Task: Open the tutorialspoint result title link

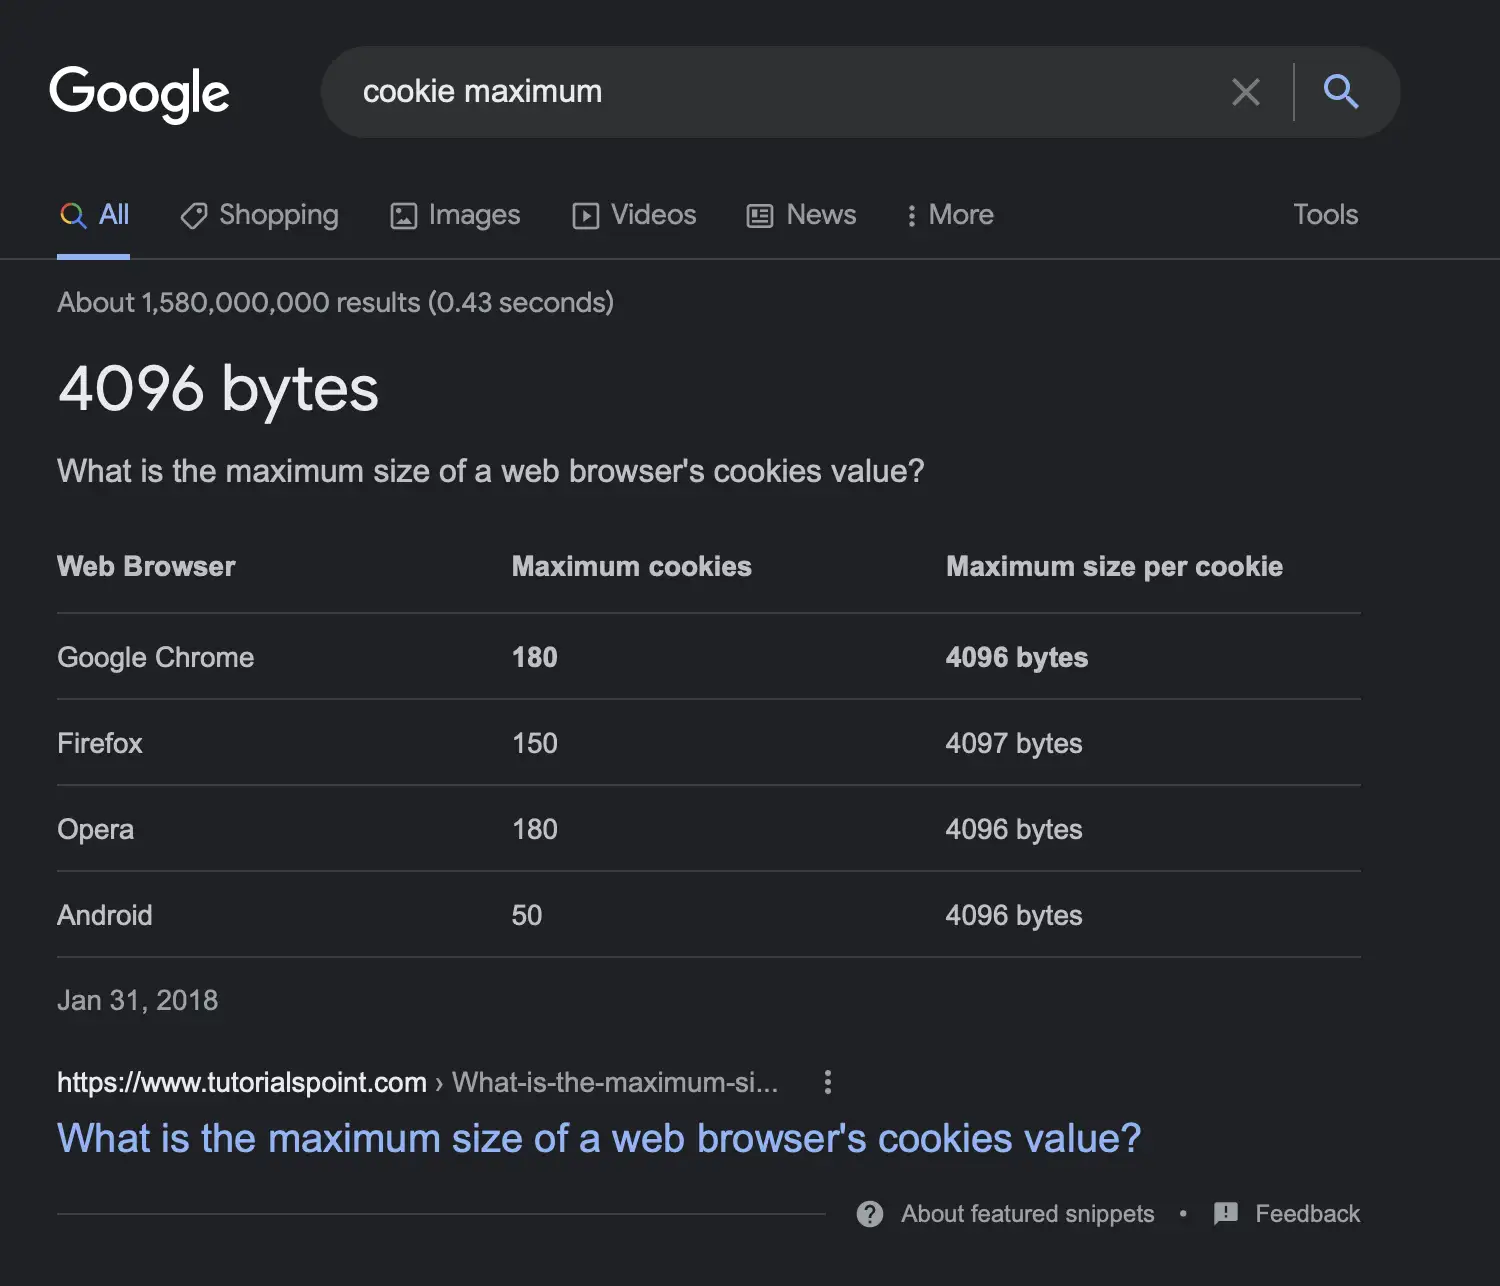Action: click(x=599, y=1138)
